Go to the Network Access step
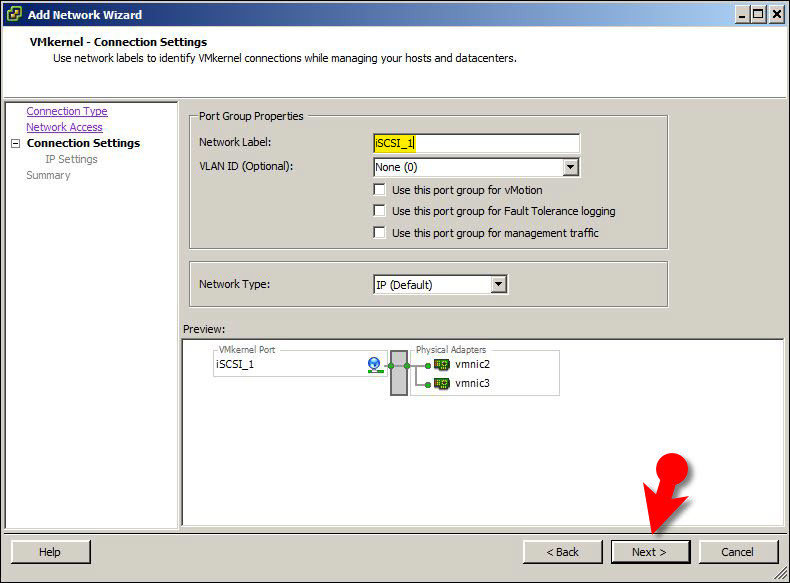Viewport: 790px width, 583px height. [x=64, y=127]
